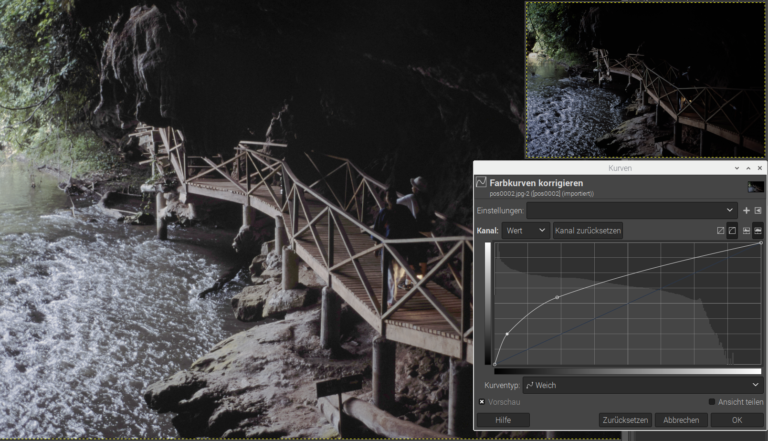This screenshot has width=768, height=441.
Task: Click Kanal zurücksetzen button
Action: click(x=588, y=231)
